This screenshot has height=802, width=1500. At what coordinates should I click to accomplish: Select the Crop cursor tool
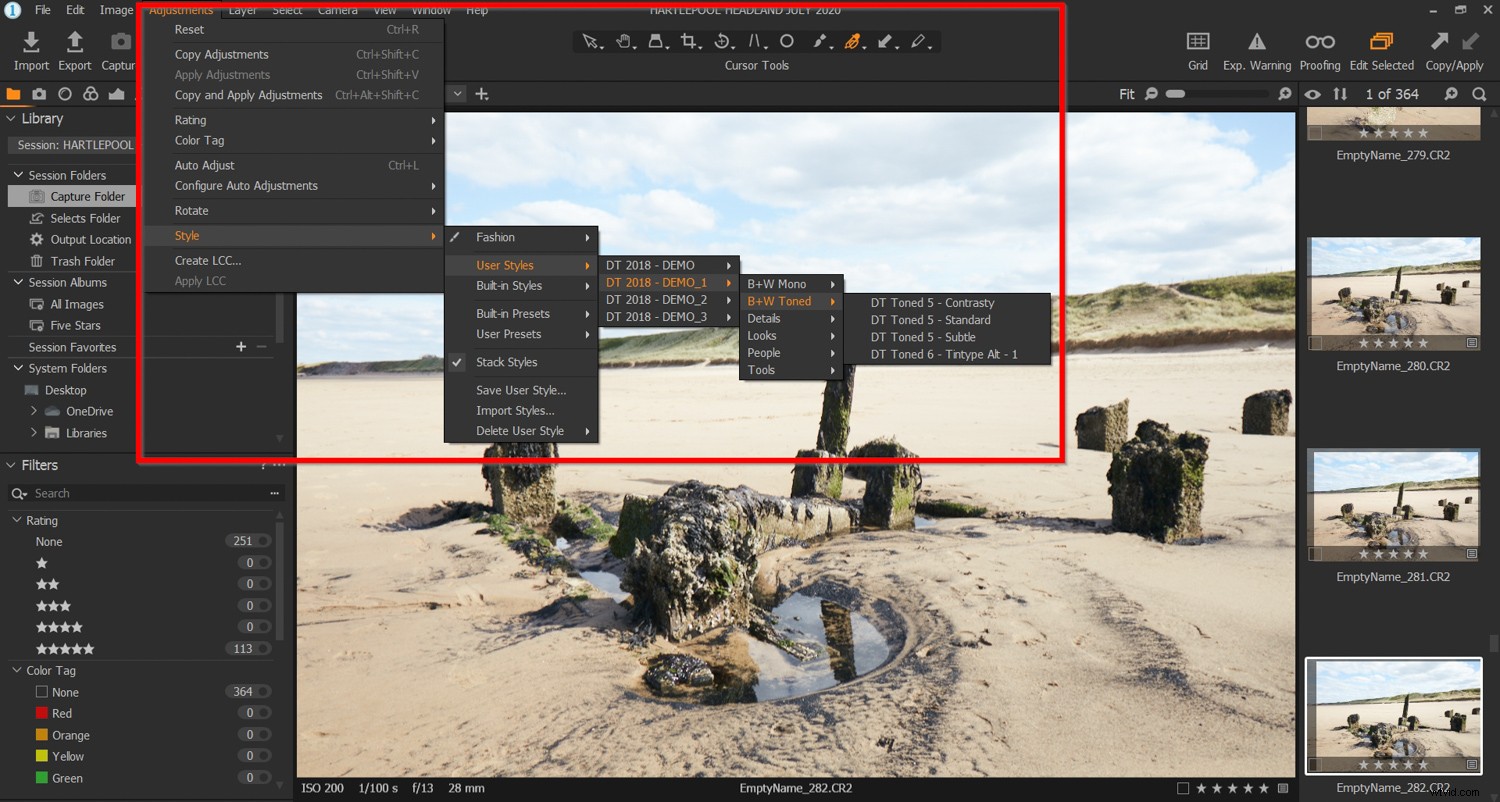click(690, 41)
